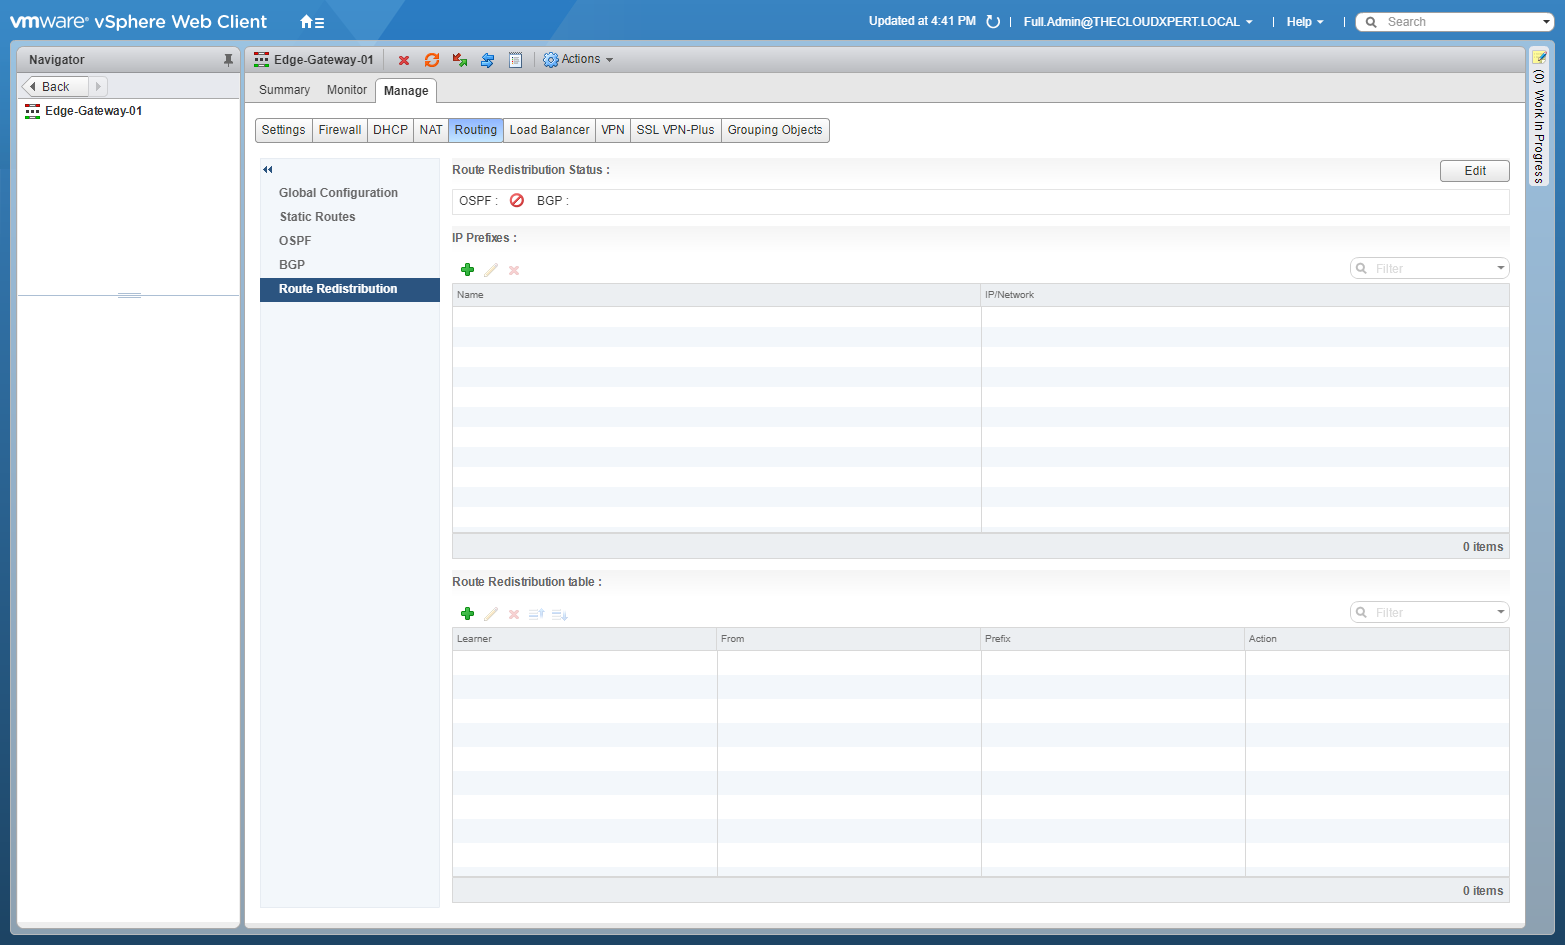Click the Back button in Navigator
The width and height of the screenshot is (1565, 945).
pyautogui.click(x=56, y=87)
